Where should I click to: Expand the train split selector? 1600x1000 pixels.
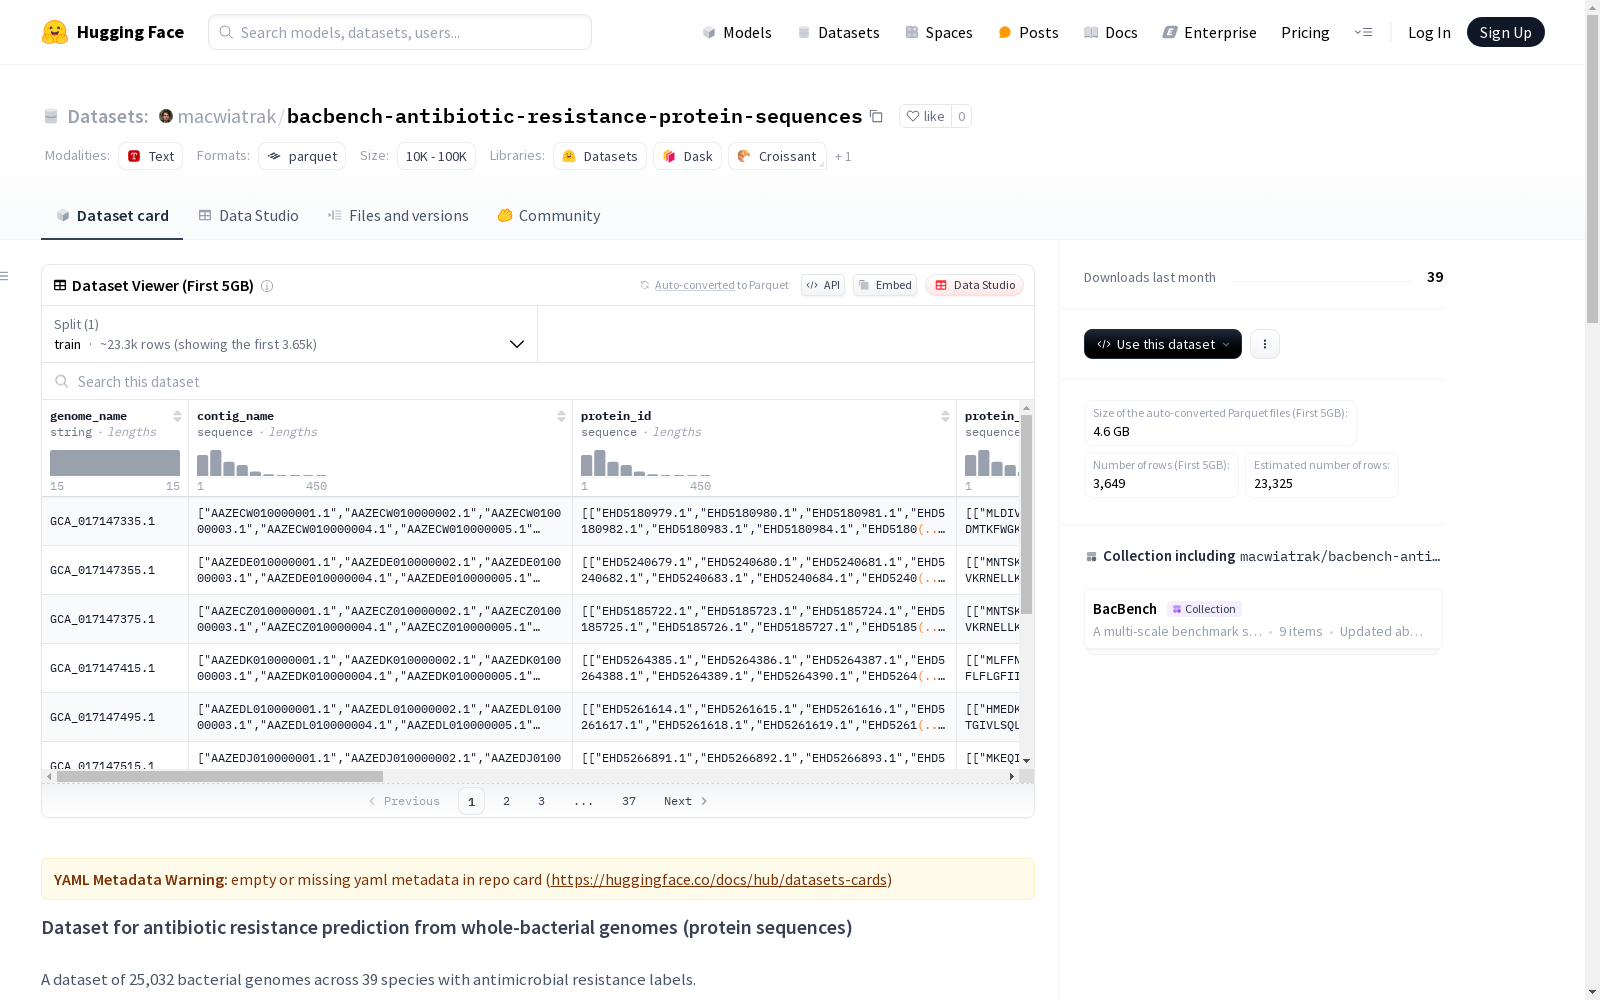click(290, 334)
